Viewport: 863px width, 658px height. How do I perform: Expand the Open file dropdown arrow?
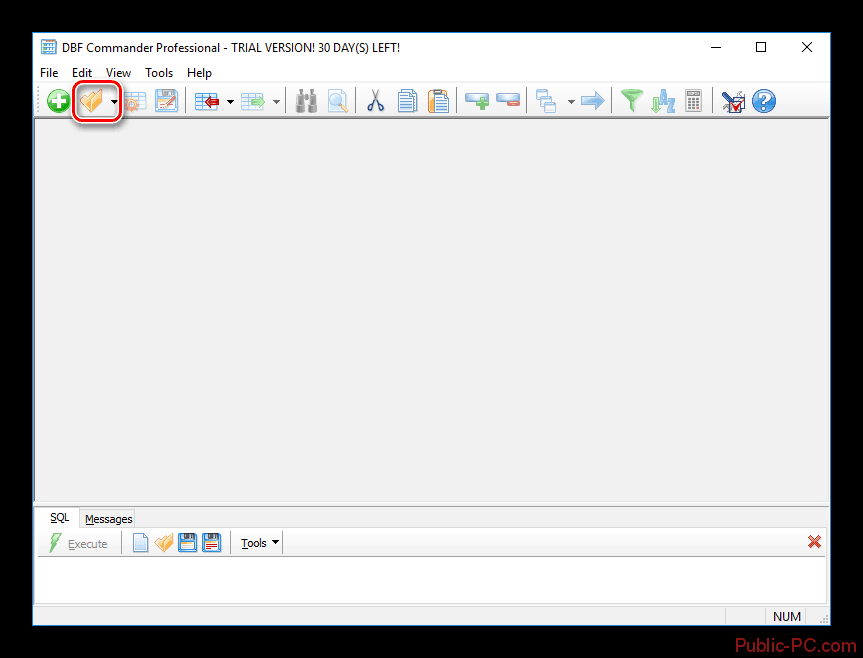pyautogui.click(x=114, y=102)
